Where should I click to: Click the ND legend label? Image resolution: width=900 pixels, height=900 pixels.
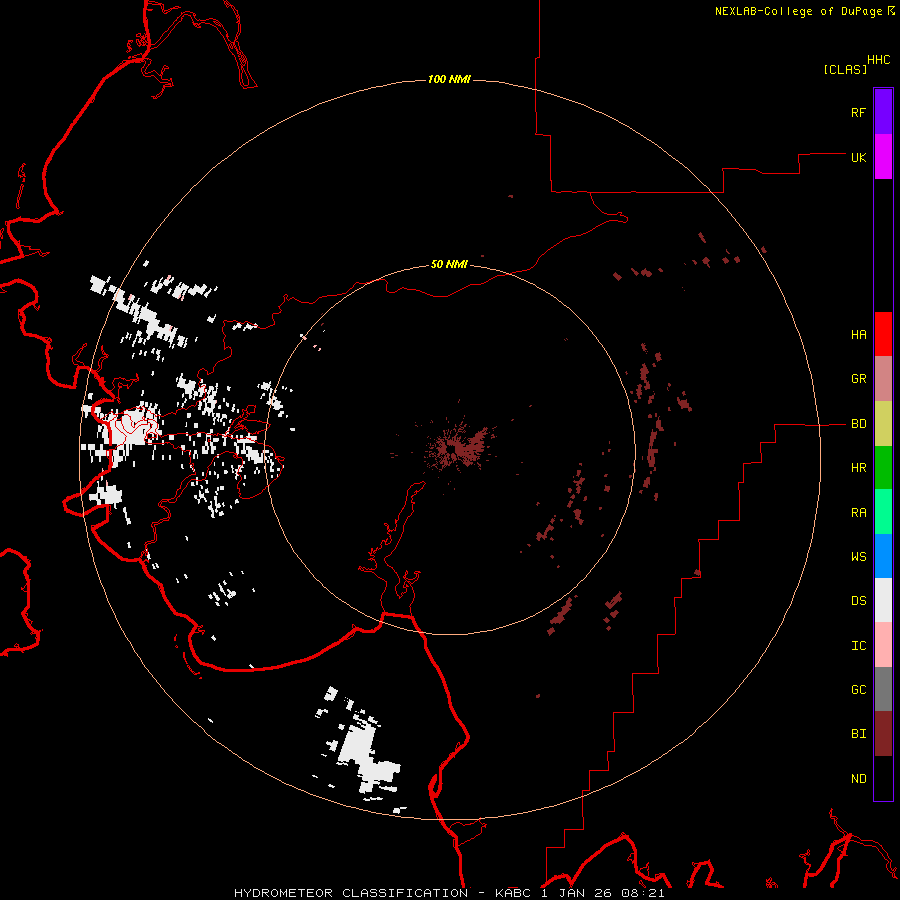click(x=858, y=779)
